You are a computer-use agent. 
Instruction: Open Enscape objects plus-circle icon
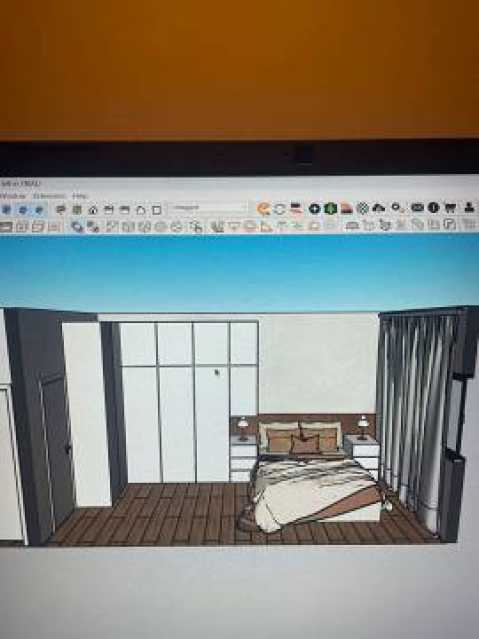314,209
